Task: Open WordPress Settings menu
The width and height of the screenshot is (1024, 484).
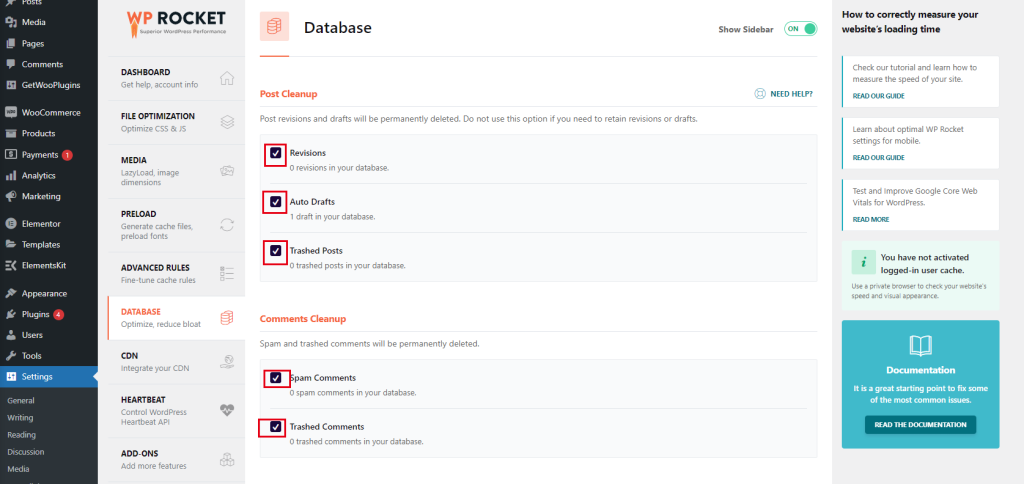Action: click(x=49, y=377)
